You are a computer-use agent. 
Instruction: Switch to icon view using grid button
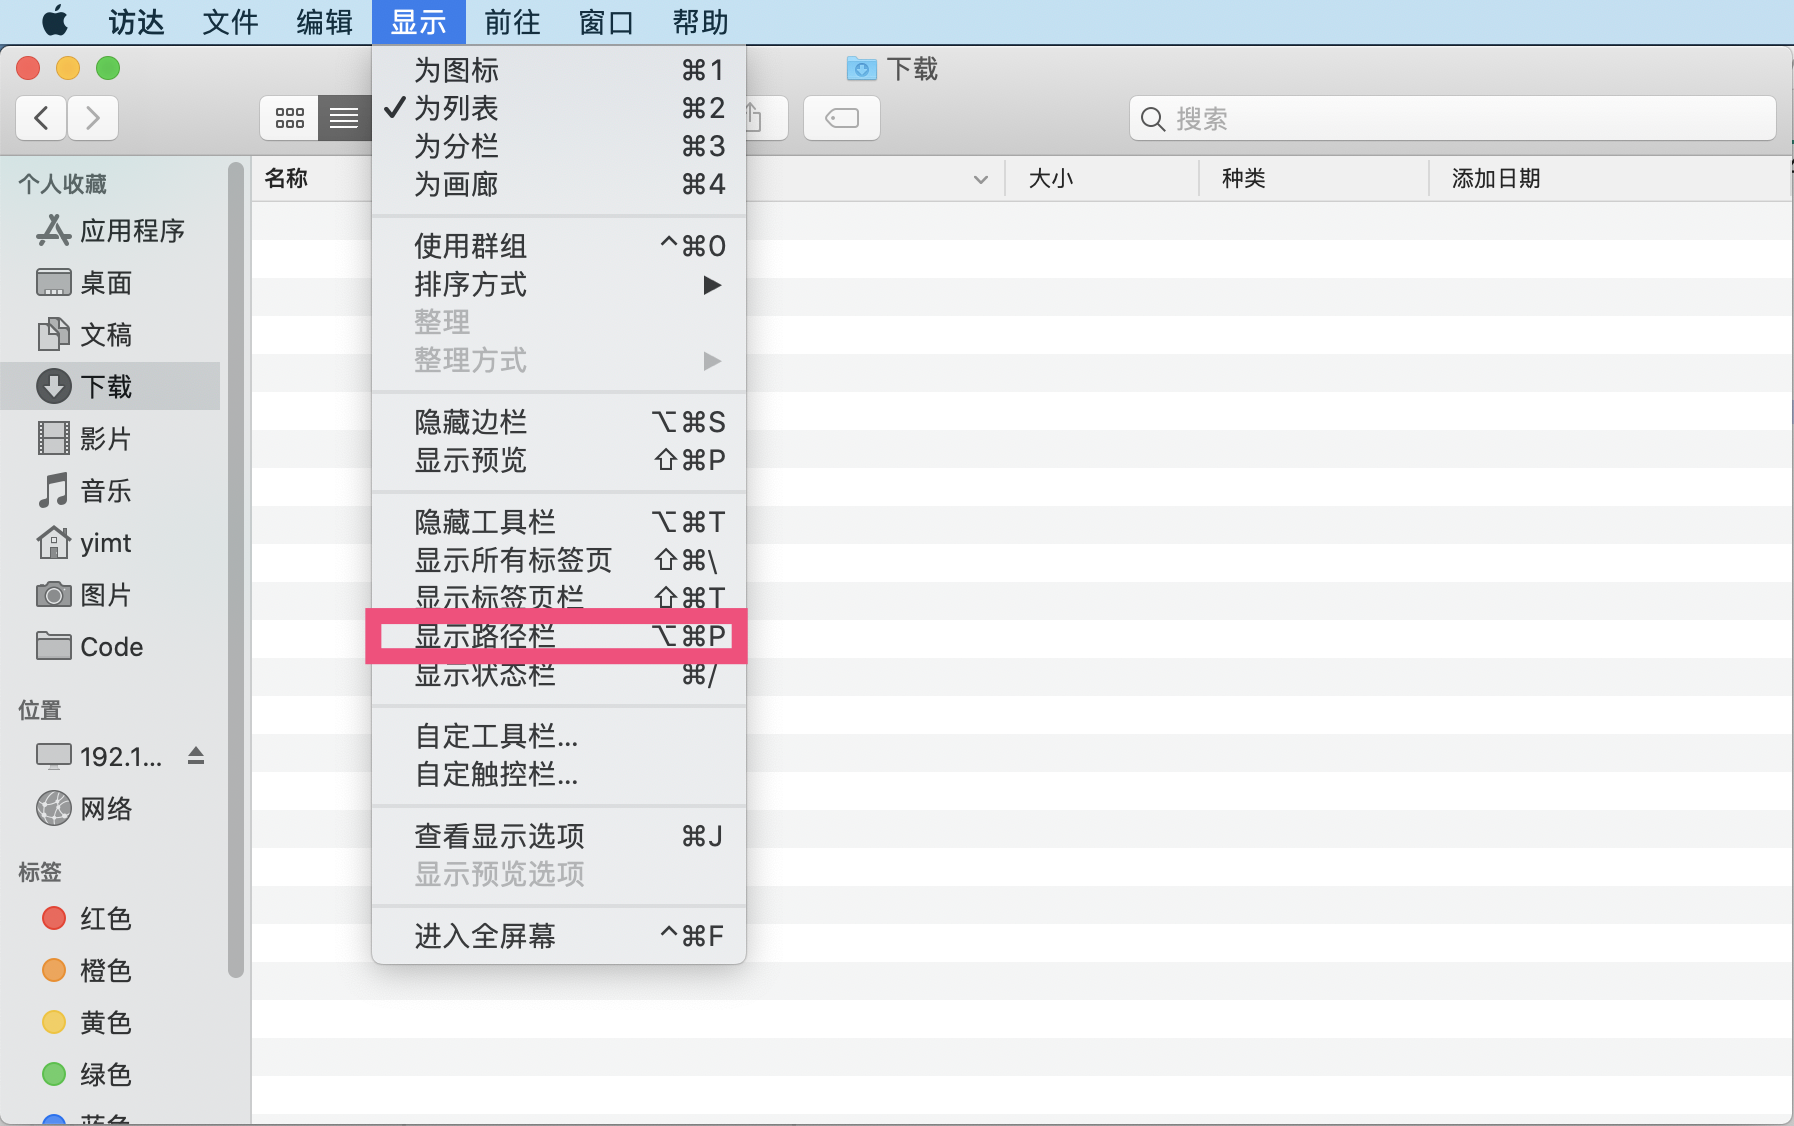[x=288, y=117]
